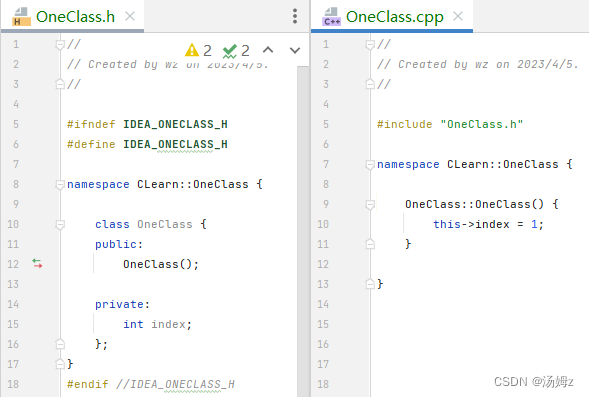Click the 'private:' access specifier

pos(122,304)
